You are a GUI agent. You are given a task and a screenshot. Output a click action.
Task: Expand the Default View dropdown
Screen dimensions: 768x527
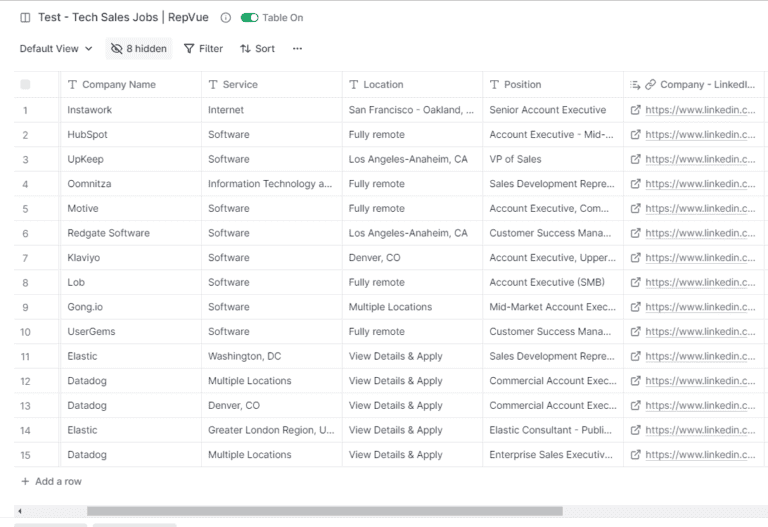point(56,49)
